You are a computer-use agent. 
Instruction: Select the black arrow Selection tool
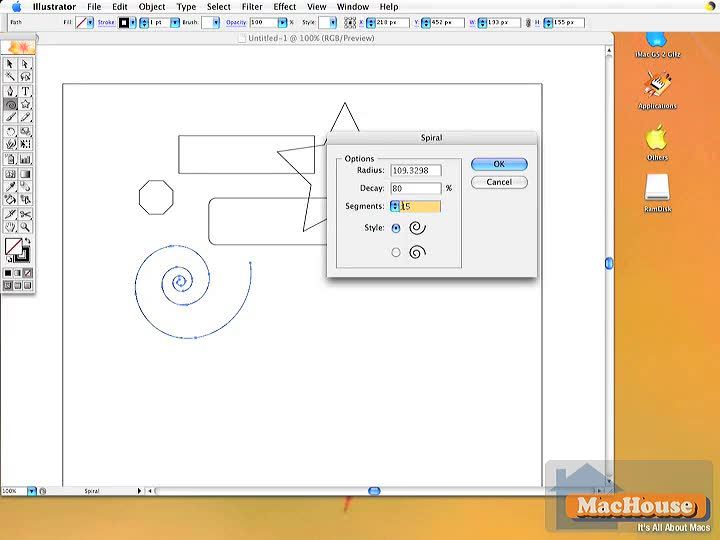[x=10, y=63]
